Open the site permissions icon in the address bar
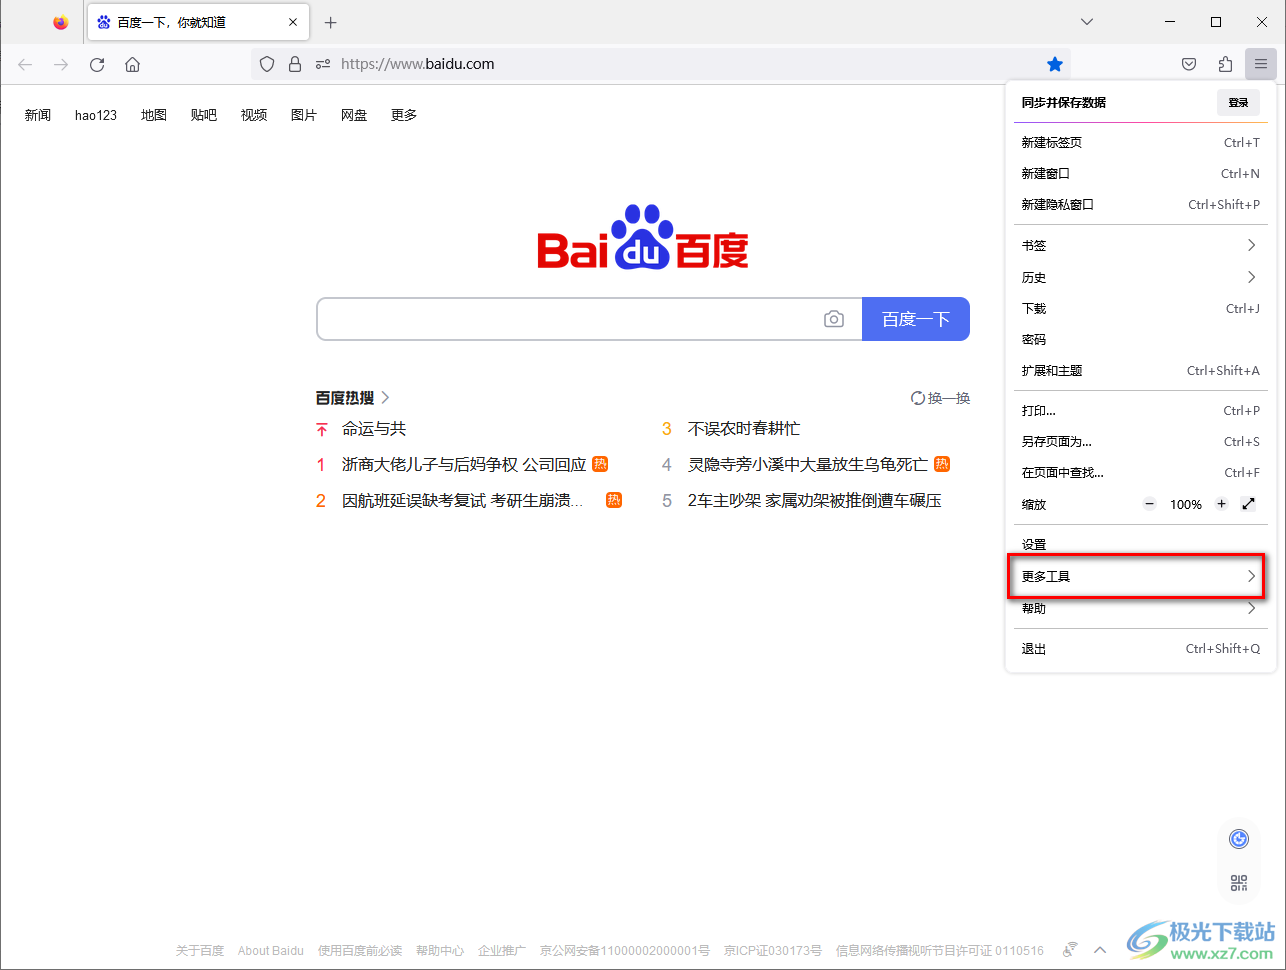This screenshot has width=1286, height=970. [323, 64]
